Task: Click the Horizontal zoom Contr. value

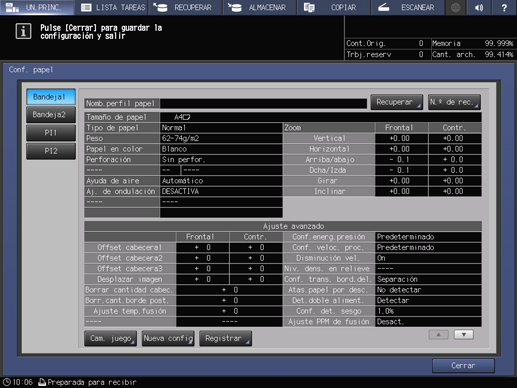Action: coord(455,149)
